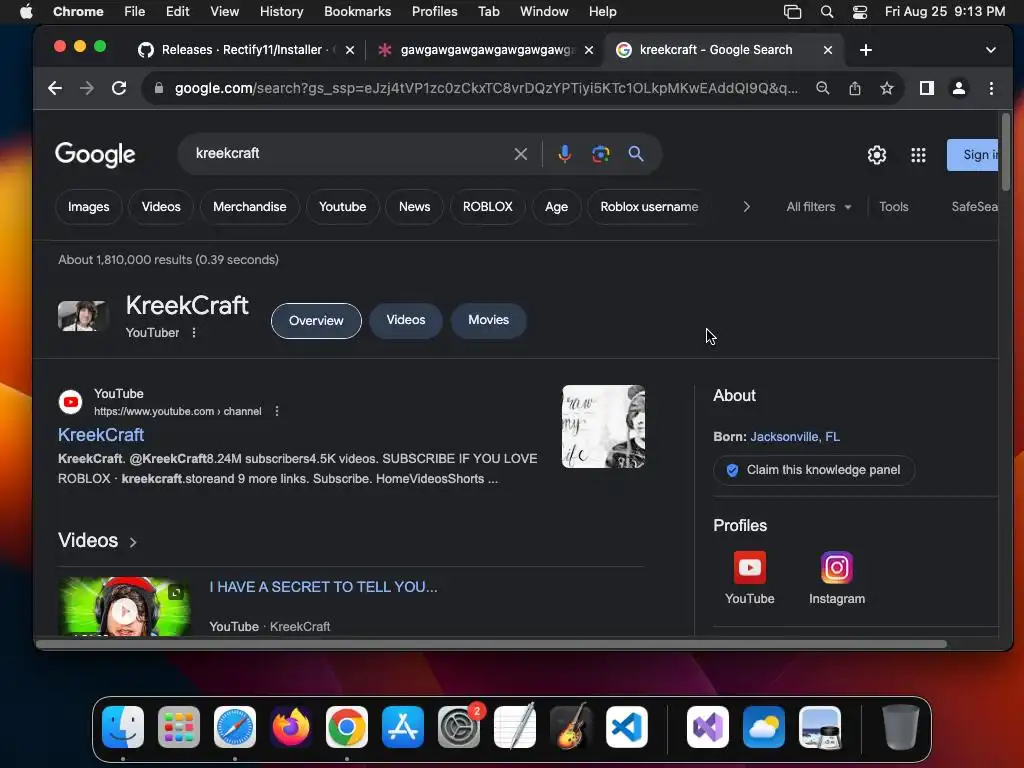Close the kreekcraft Google Search tab
The width and height of the screenshot is (1024, 768).
click(827, 50)
